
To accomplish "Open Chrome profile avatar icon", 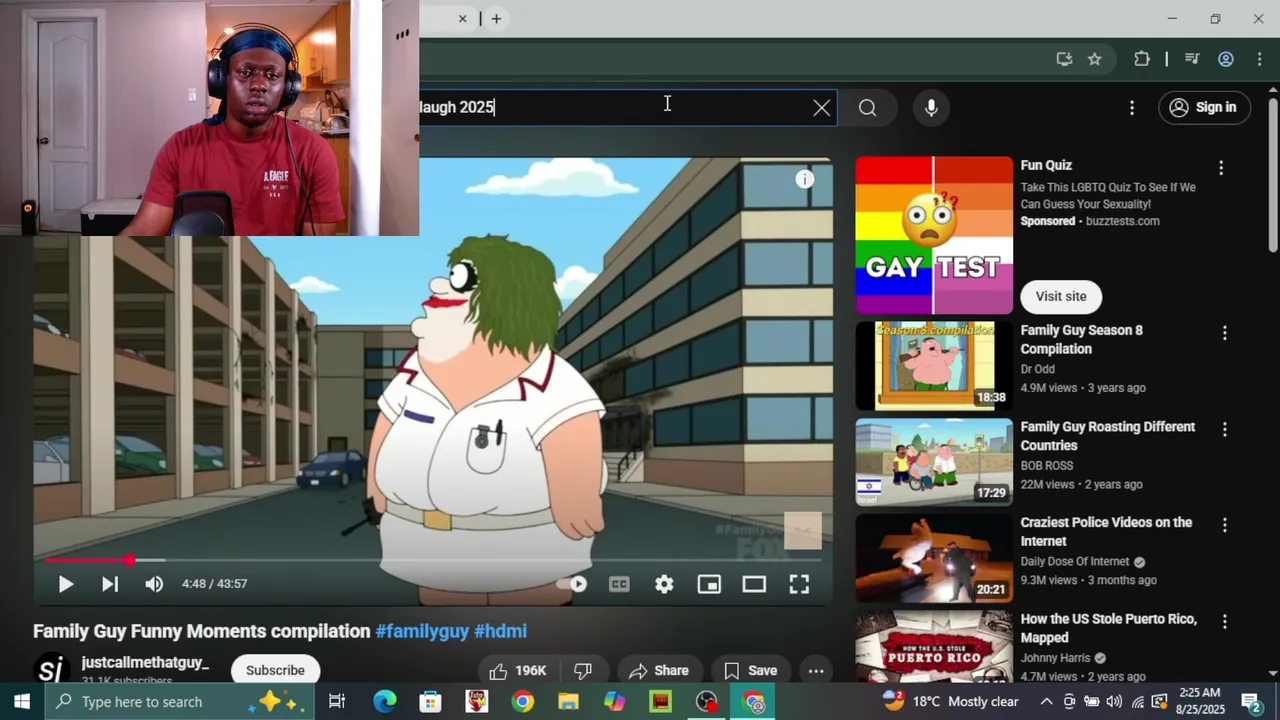I will coord(1225,59).
